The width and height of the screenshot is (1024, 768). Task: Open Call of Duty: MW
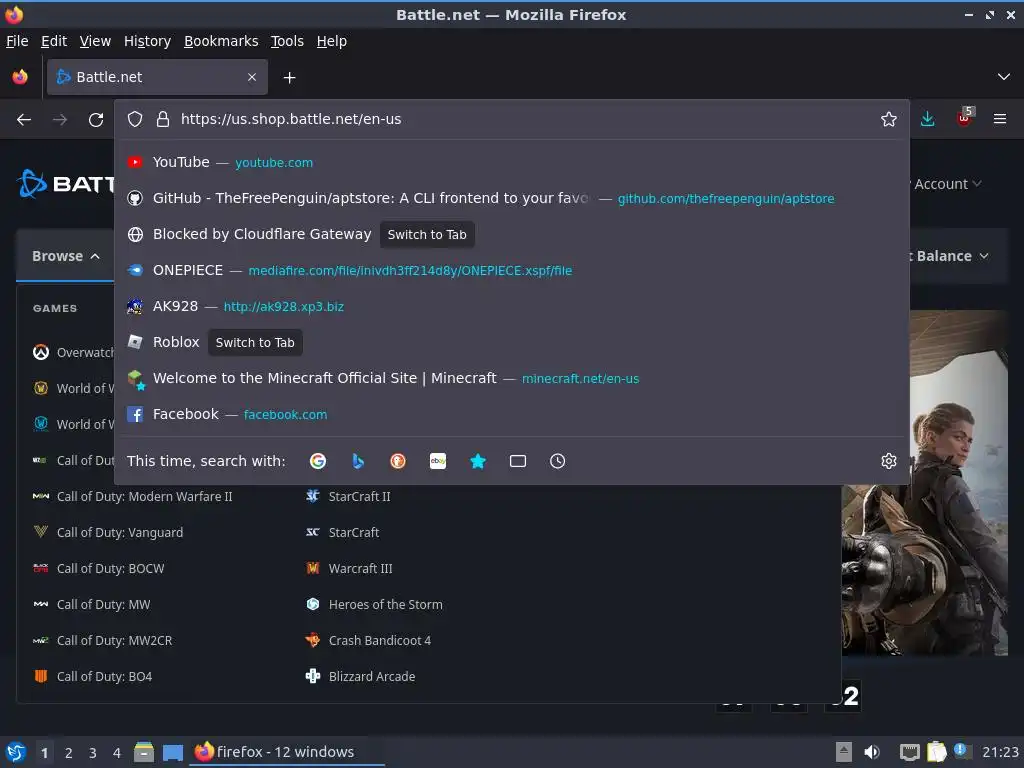[91, 604]
